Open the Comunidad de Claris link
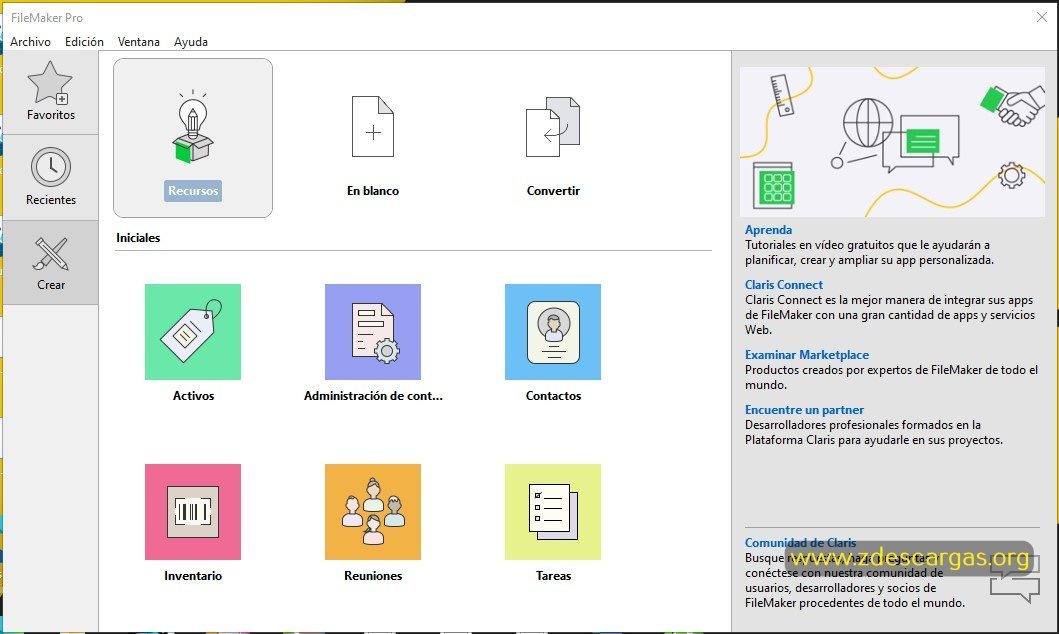The image size is (1059, 634). pyautogui.click(x=800, y=543)
